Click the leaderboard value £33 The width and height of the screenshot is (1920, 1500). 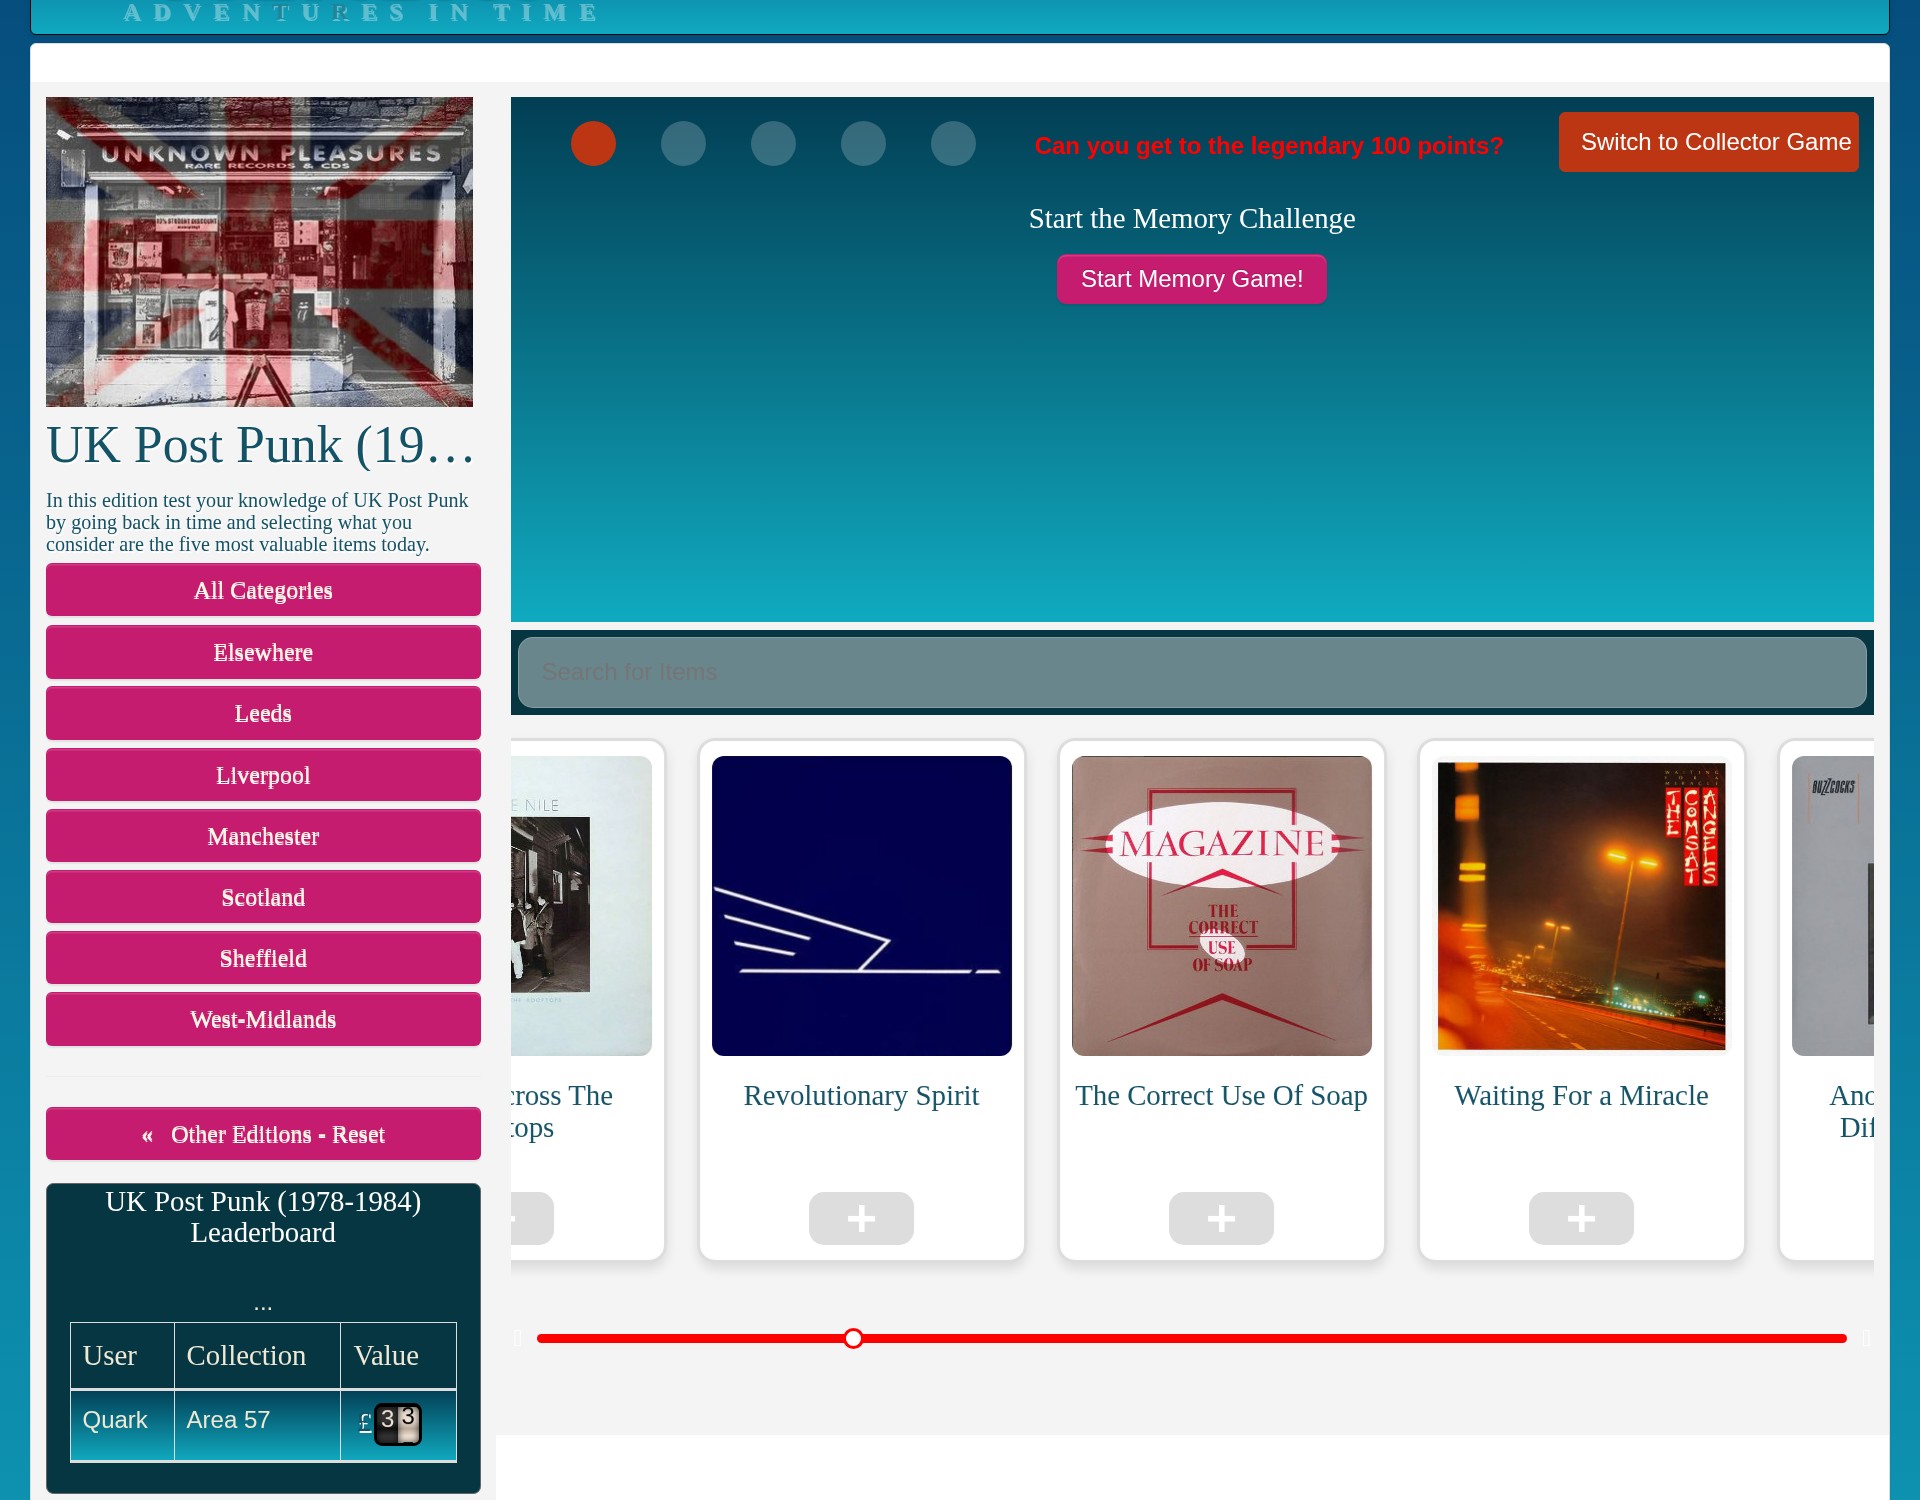[390, 1423]
